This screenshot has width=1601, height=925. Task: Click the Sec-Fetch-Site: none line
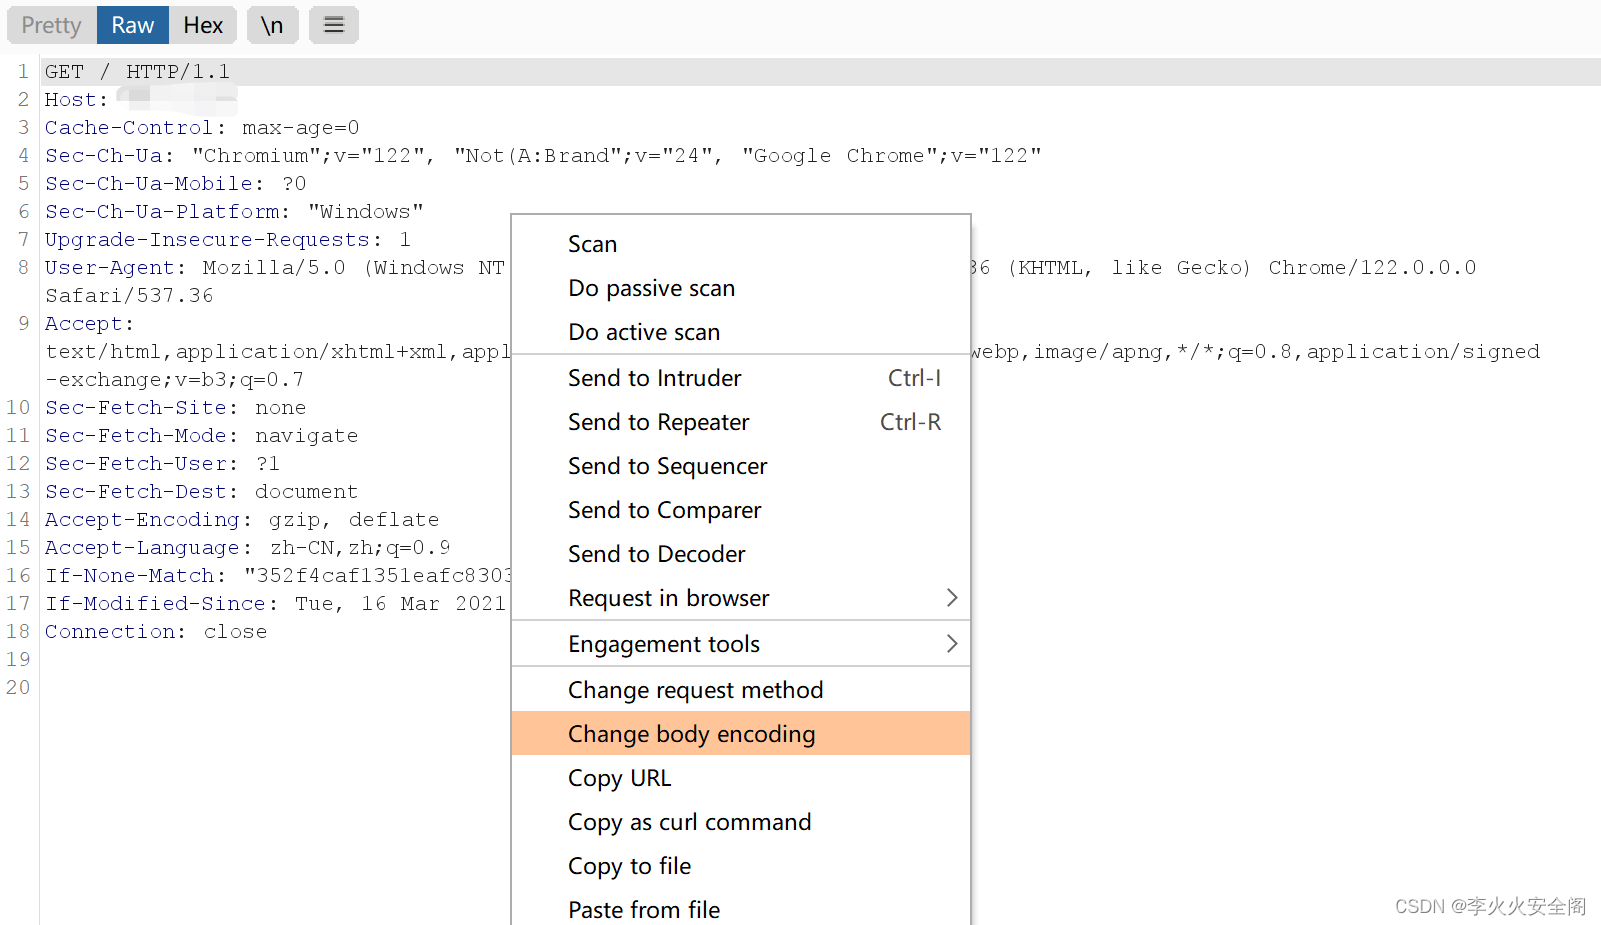(175, 408)
